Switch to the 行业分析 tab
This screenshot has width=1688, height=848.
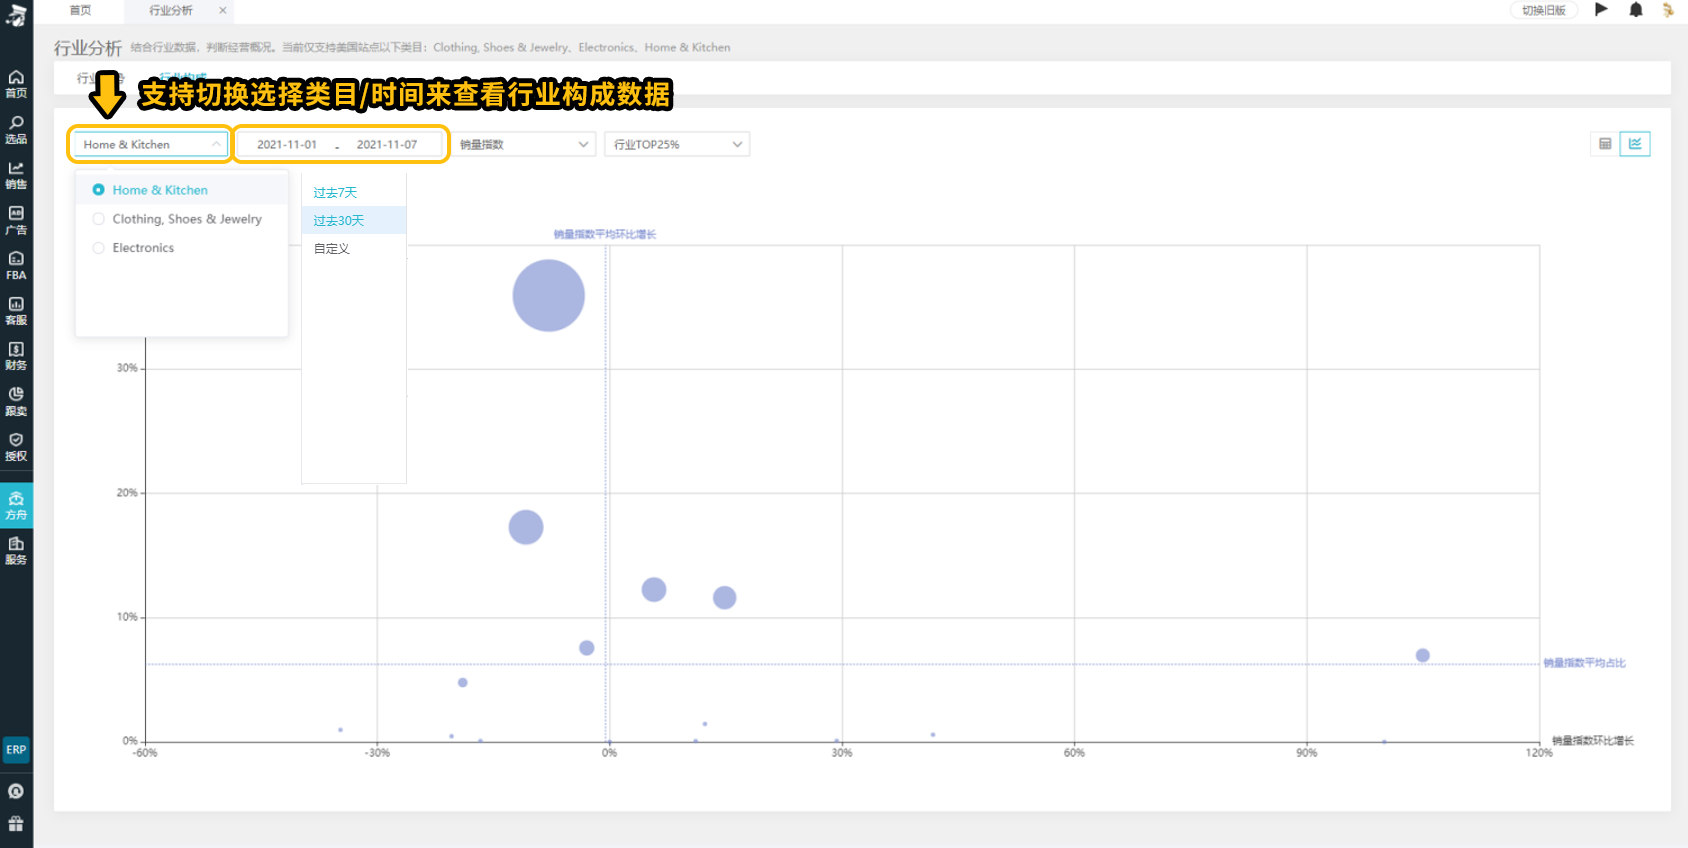click(x=171, y=10)
